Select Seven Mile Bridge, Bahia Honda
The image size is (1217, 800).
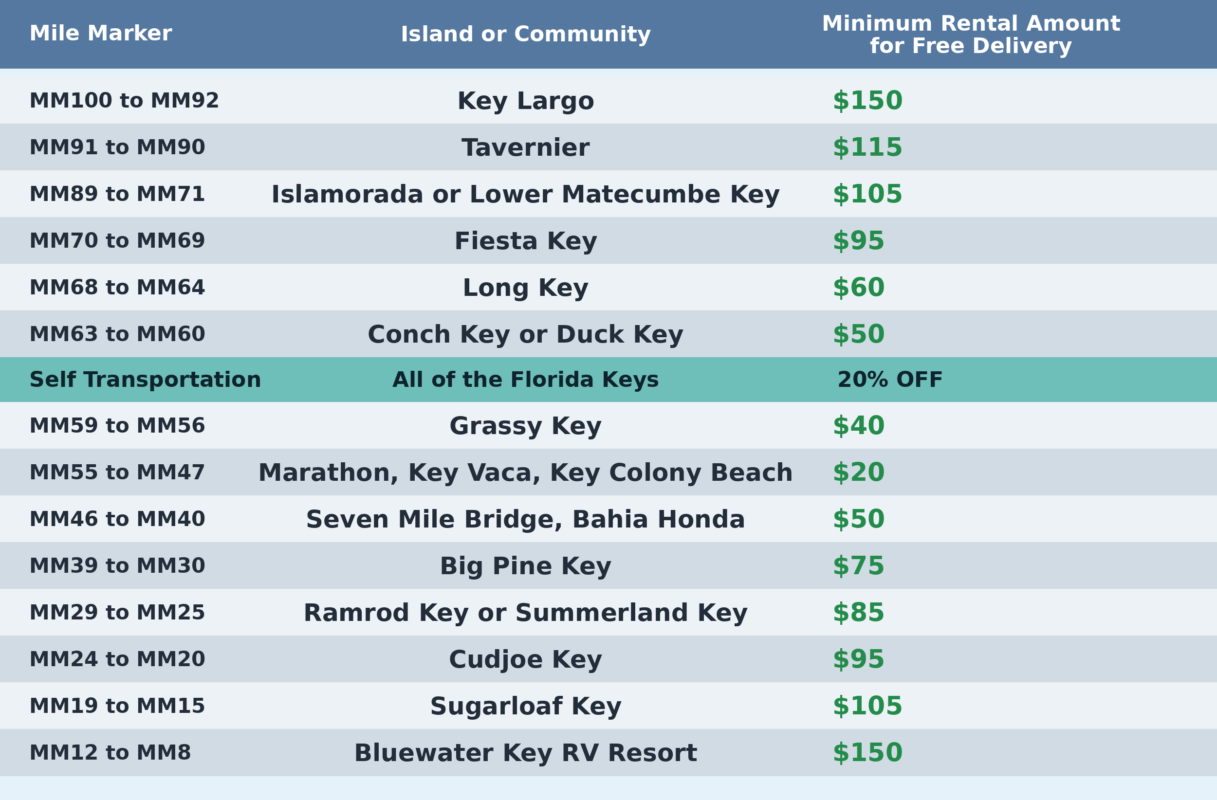pyautogui.click(x=525, y=520)
